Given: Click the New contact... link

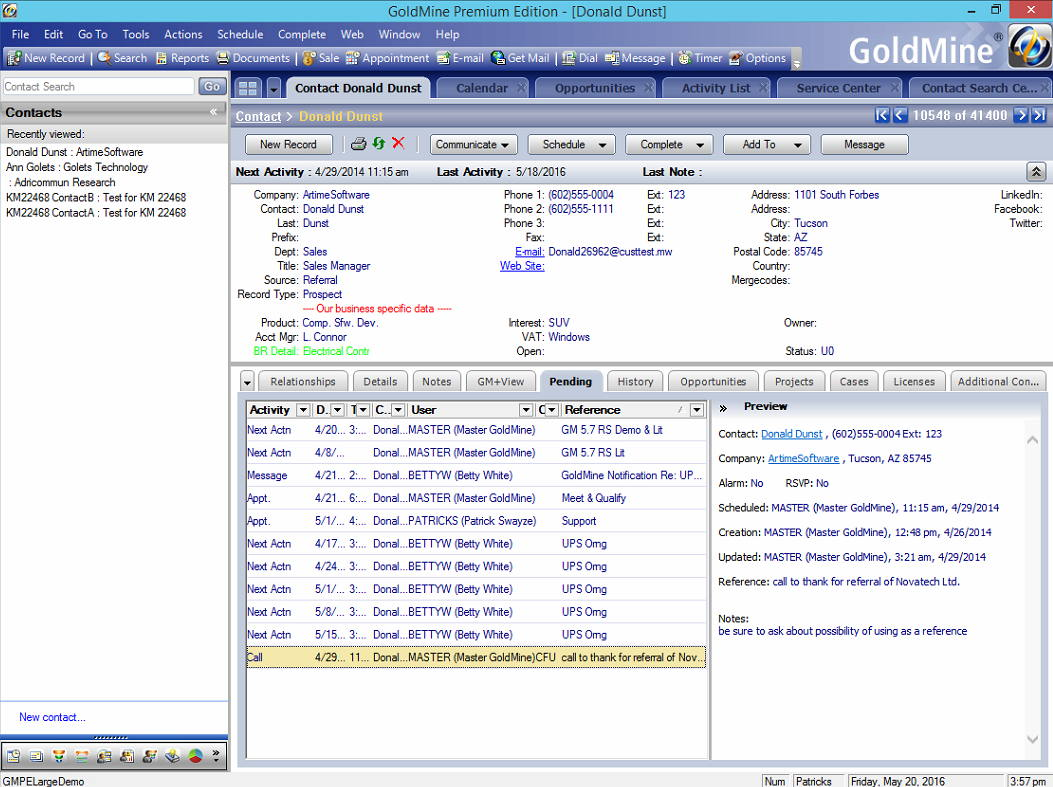Looking at the screenshot, I should pos(52,717).
